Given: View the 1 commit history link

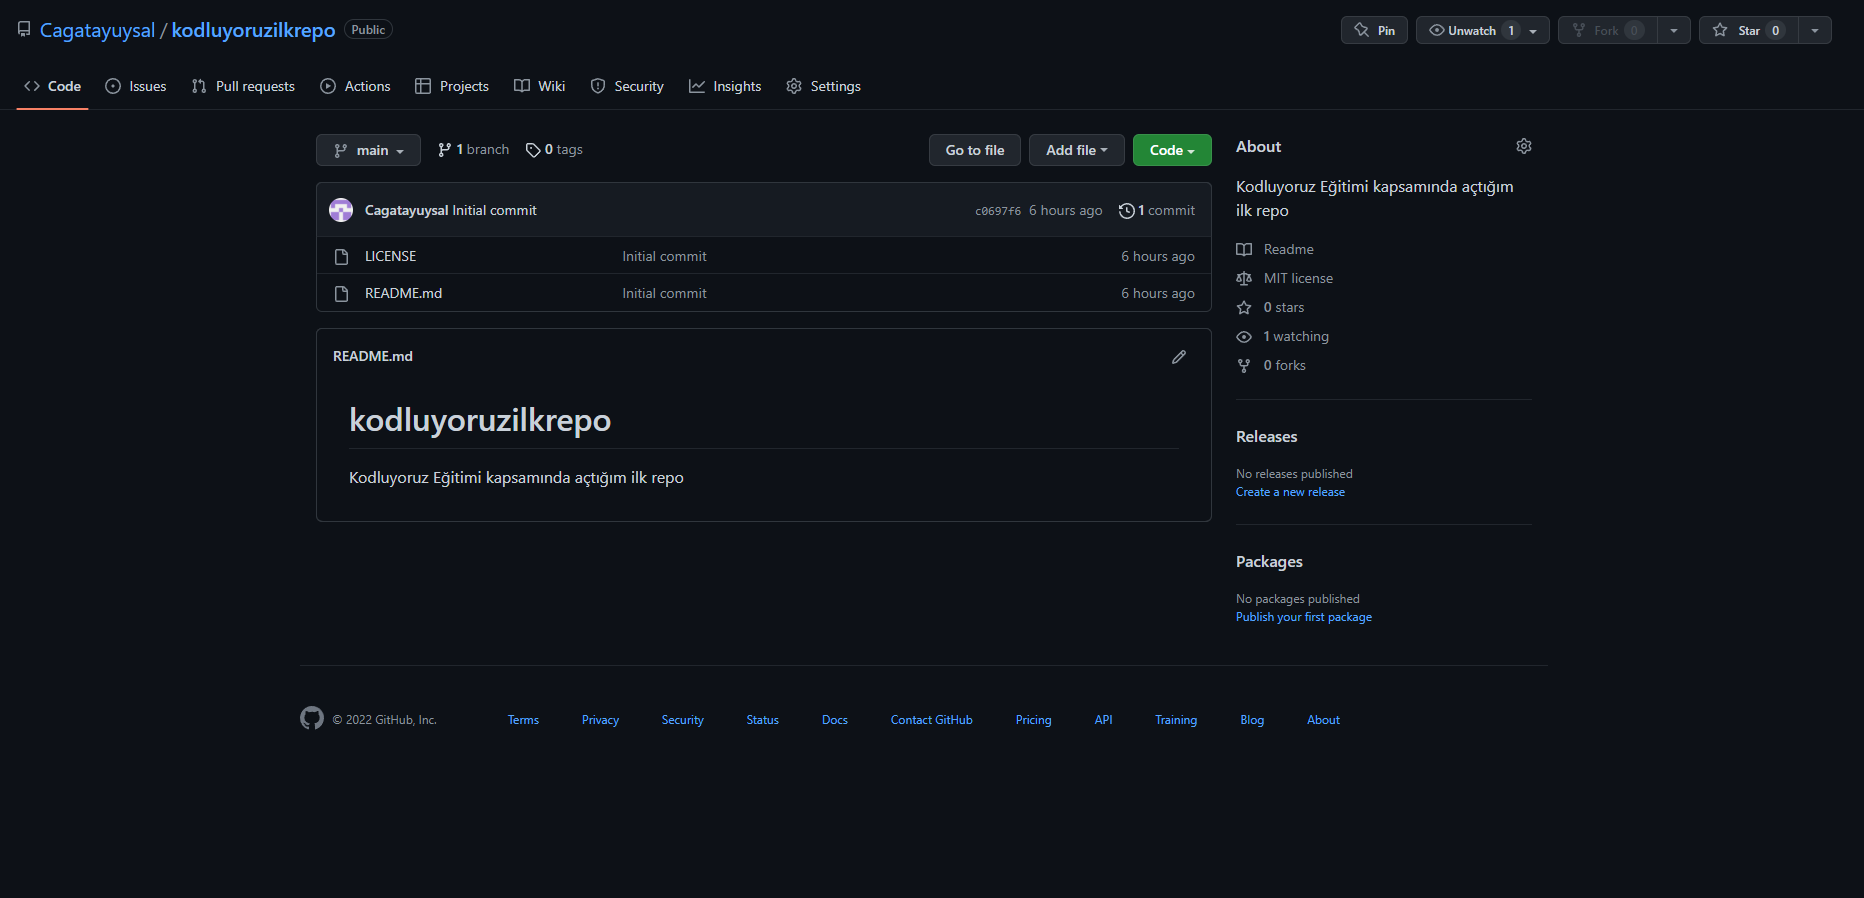Looking at the screenshot, I should [x=1157, y=211].
